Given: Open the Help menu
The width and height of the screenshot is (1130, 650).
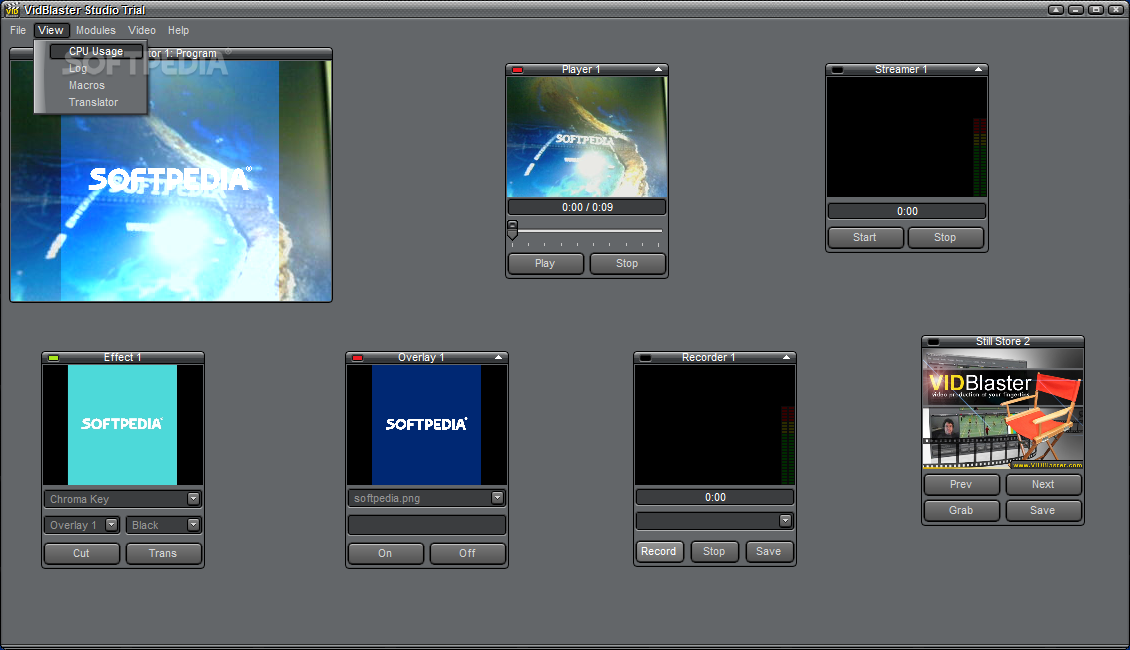Looking at the screenshot, I should (x=178, y=30).
